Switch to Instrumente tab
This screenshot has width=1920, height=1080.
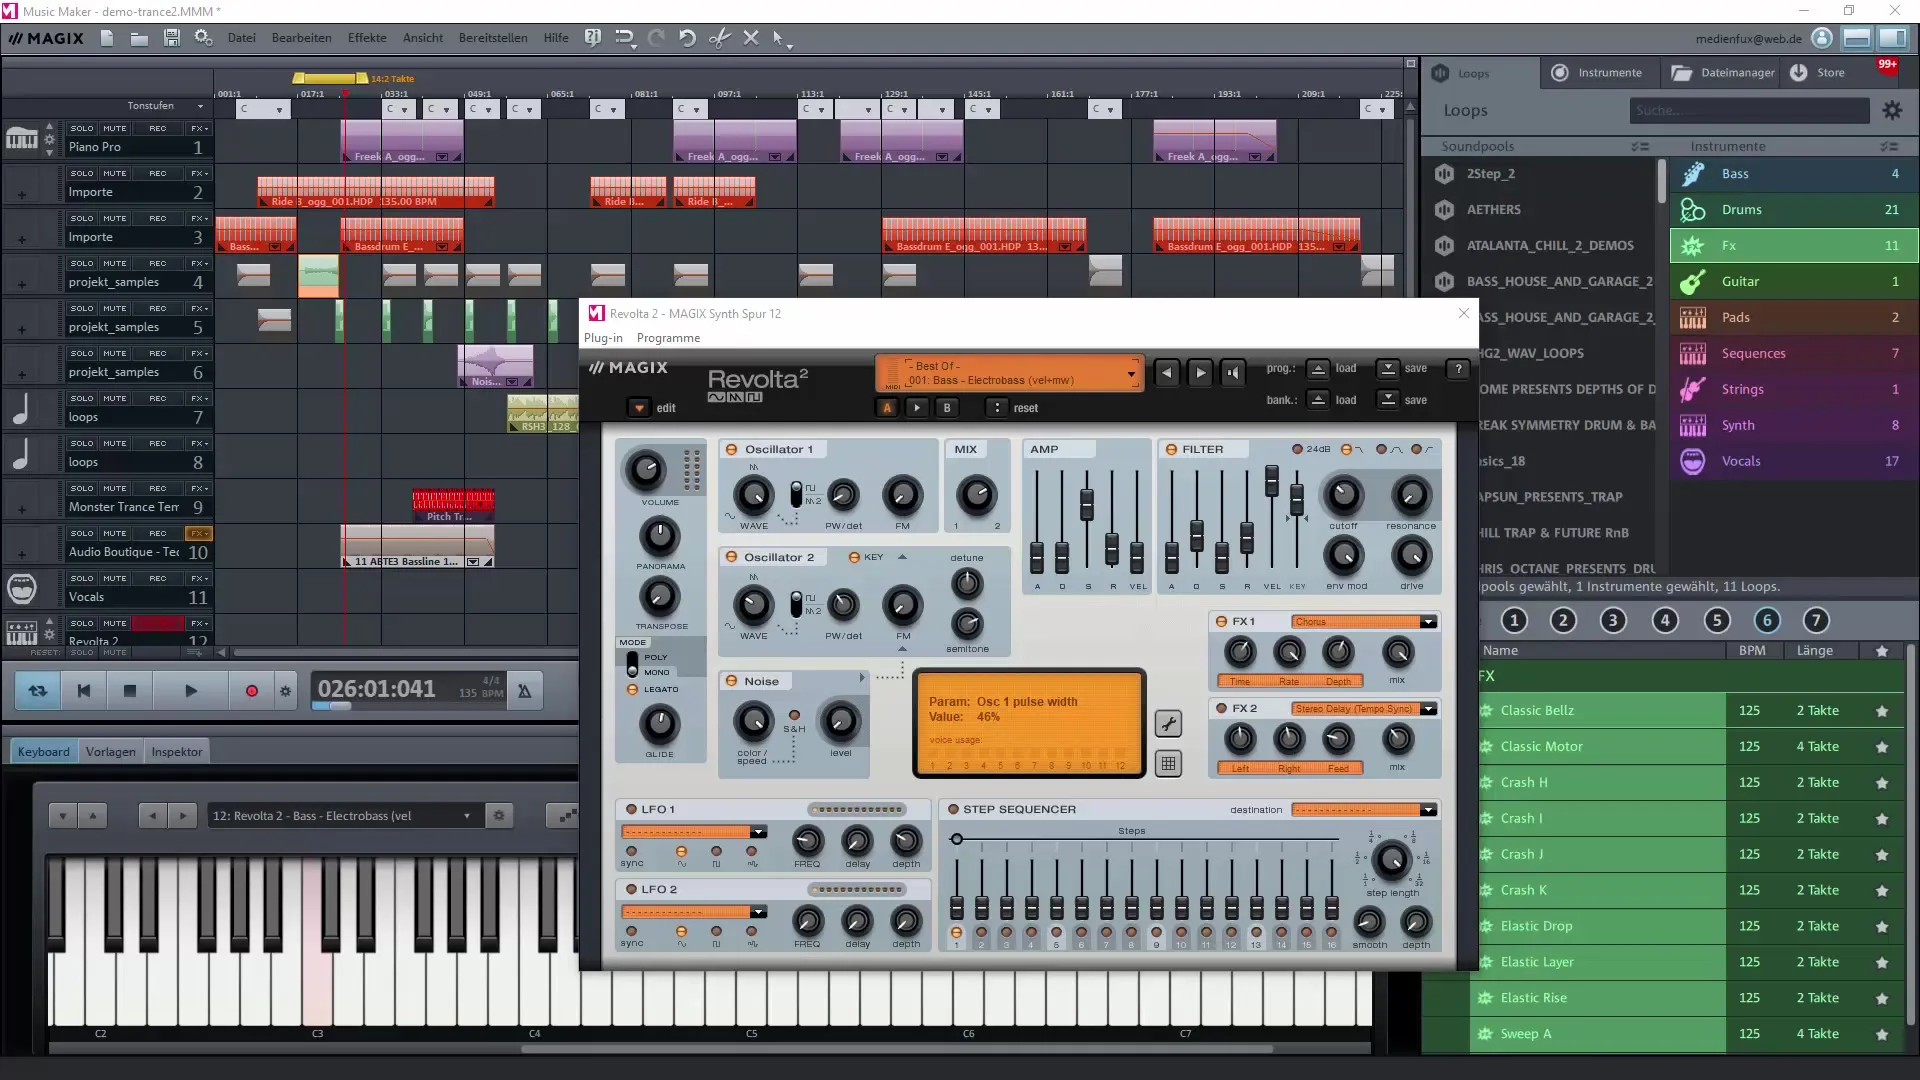coord(1598,73)
